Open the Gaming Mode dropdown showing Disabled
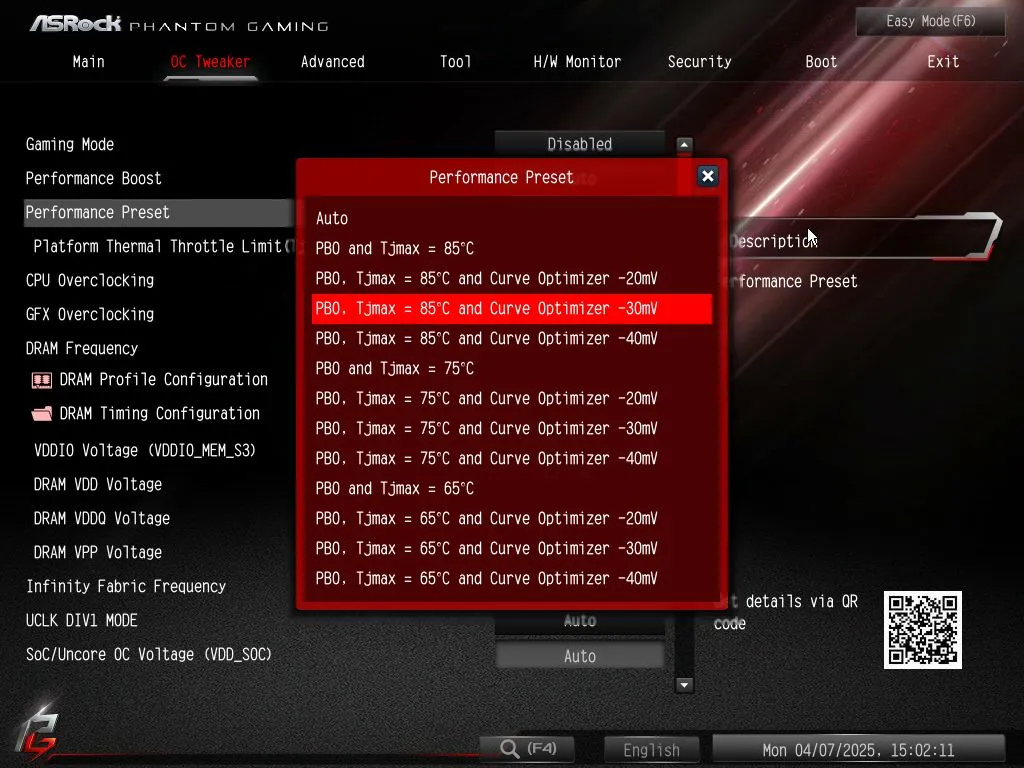This screenshot has height=768, width=1024. tap(580, 143)
